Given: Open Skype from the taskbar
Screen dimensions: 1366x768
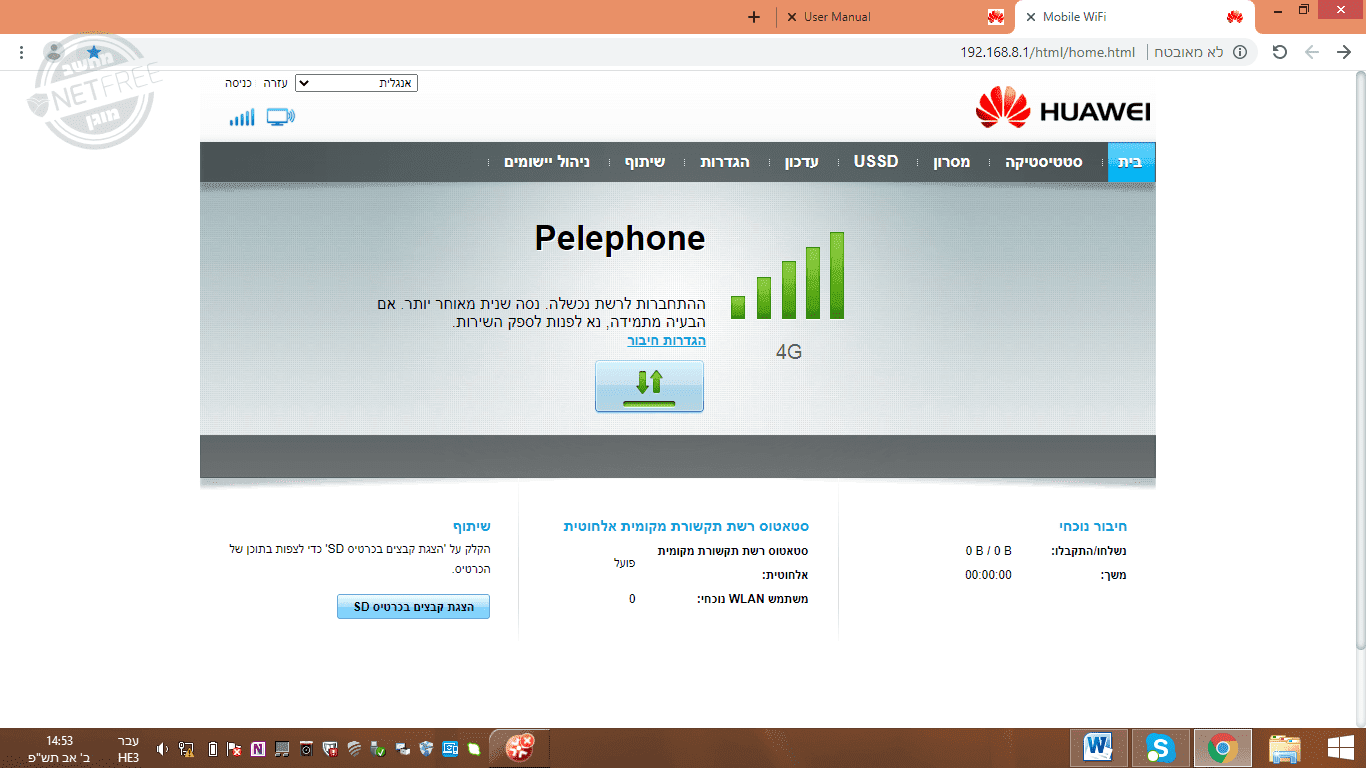Looking at the screenshot, I should [x=1160, y=748].
